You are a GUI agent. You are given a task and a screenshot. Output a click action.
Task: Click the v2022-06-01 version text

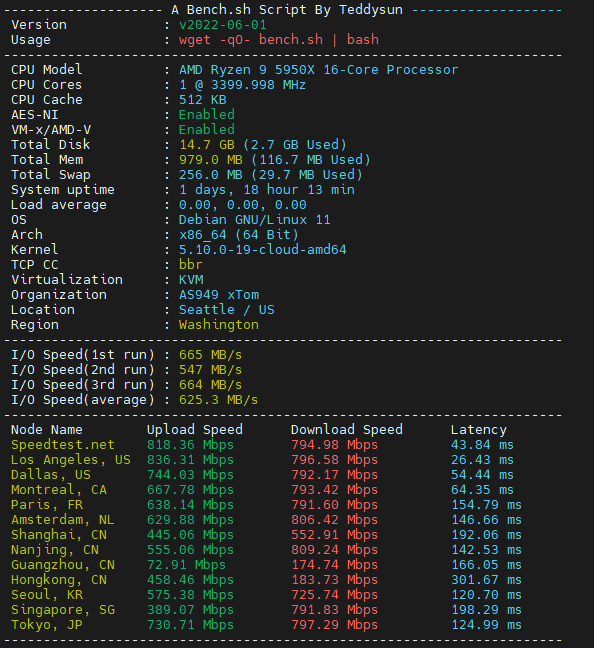223,25
